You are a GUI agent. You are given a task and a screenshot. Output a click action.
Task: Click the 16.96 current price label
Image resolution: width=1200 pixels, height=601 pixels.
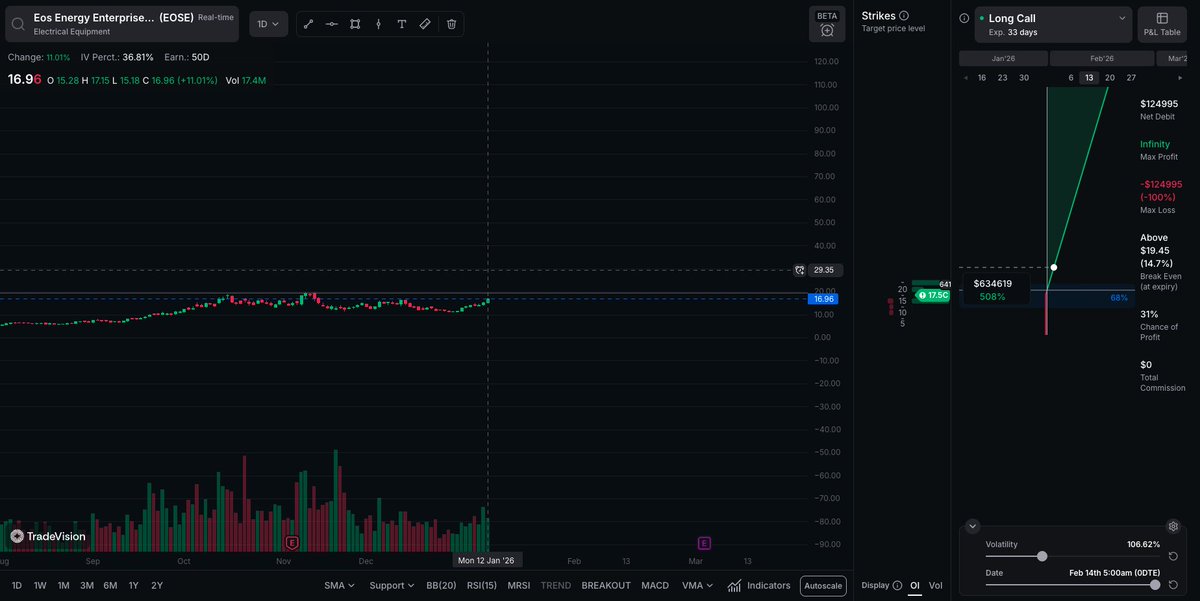824,299
